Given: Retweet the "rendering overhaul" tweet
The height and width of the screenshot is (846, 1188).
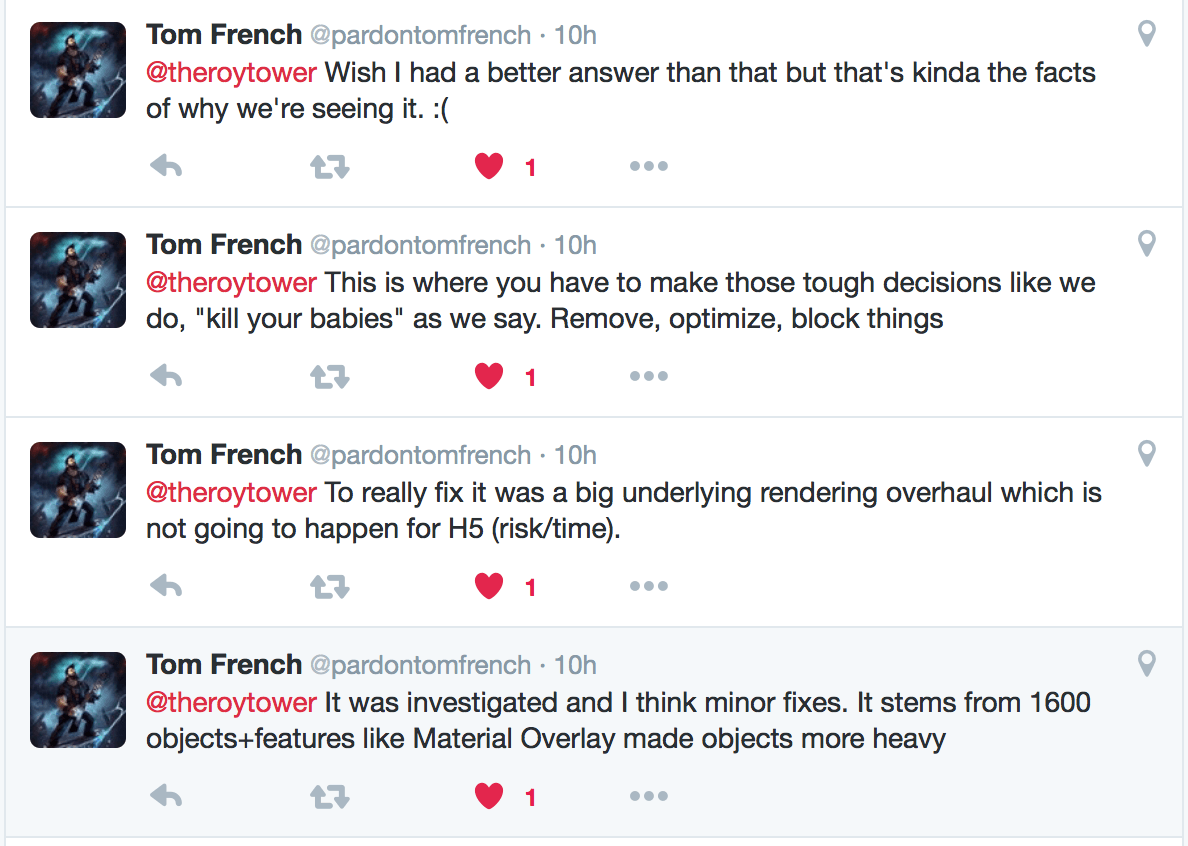Looking at the screenshot, I should [x=329, y=587].
